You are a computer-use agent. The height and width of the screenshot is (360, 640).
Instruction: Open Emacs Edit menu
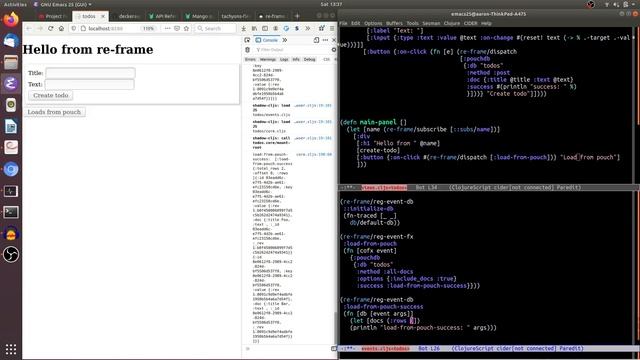(356, 23)
